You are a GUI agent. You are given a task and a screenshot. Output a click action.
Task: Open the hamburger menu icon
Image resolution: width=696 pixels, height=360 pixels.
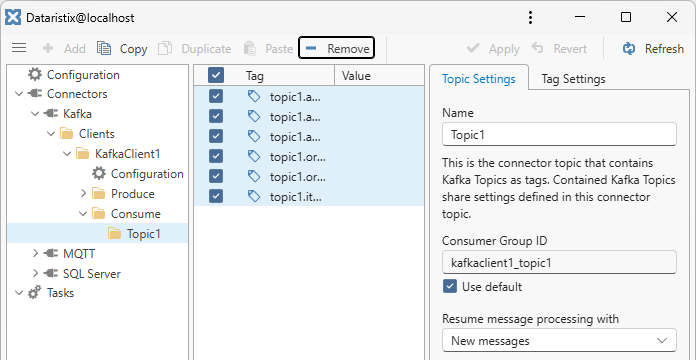coord(19,48)
